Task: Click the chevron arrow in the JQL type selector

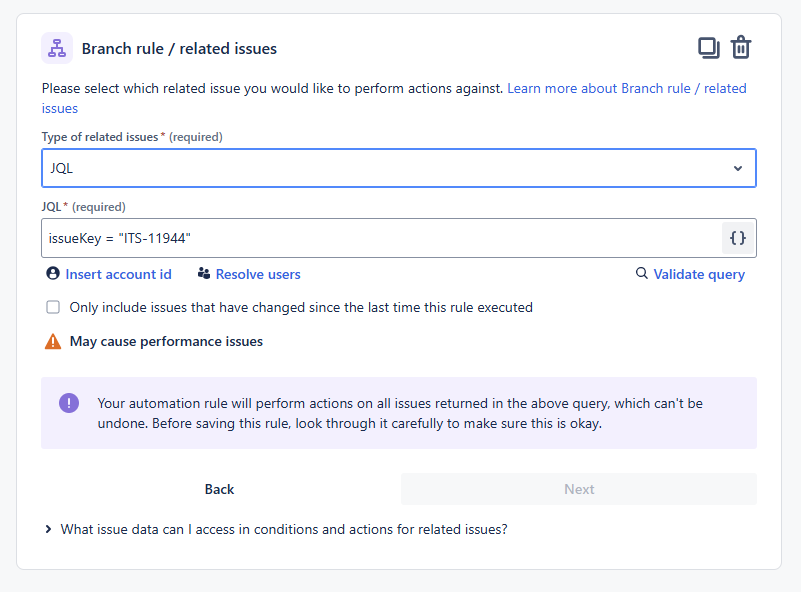Action: pyautogui.click(x=738, y=168)
